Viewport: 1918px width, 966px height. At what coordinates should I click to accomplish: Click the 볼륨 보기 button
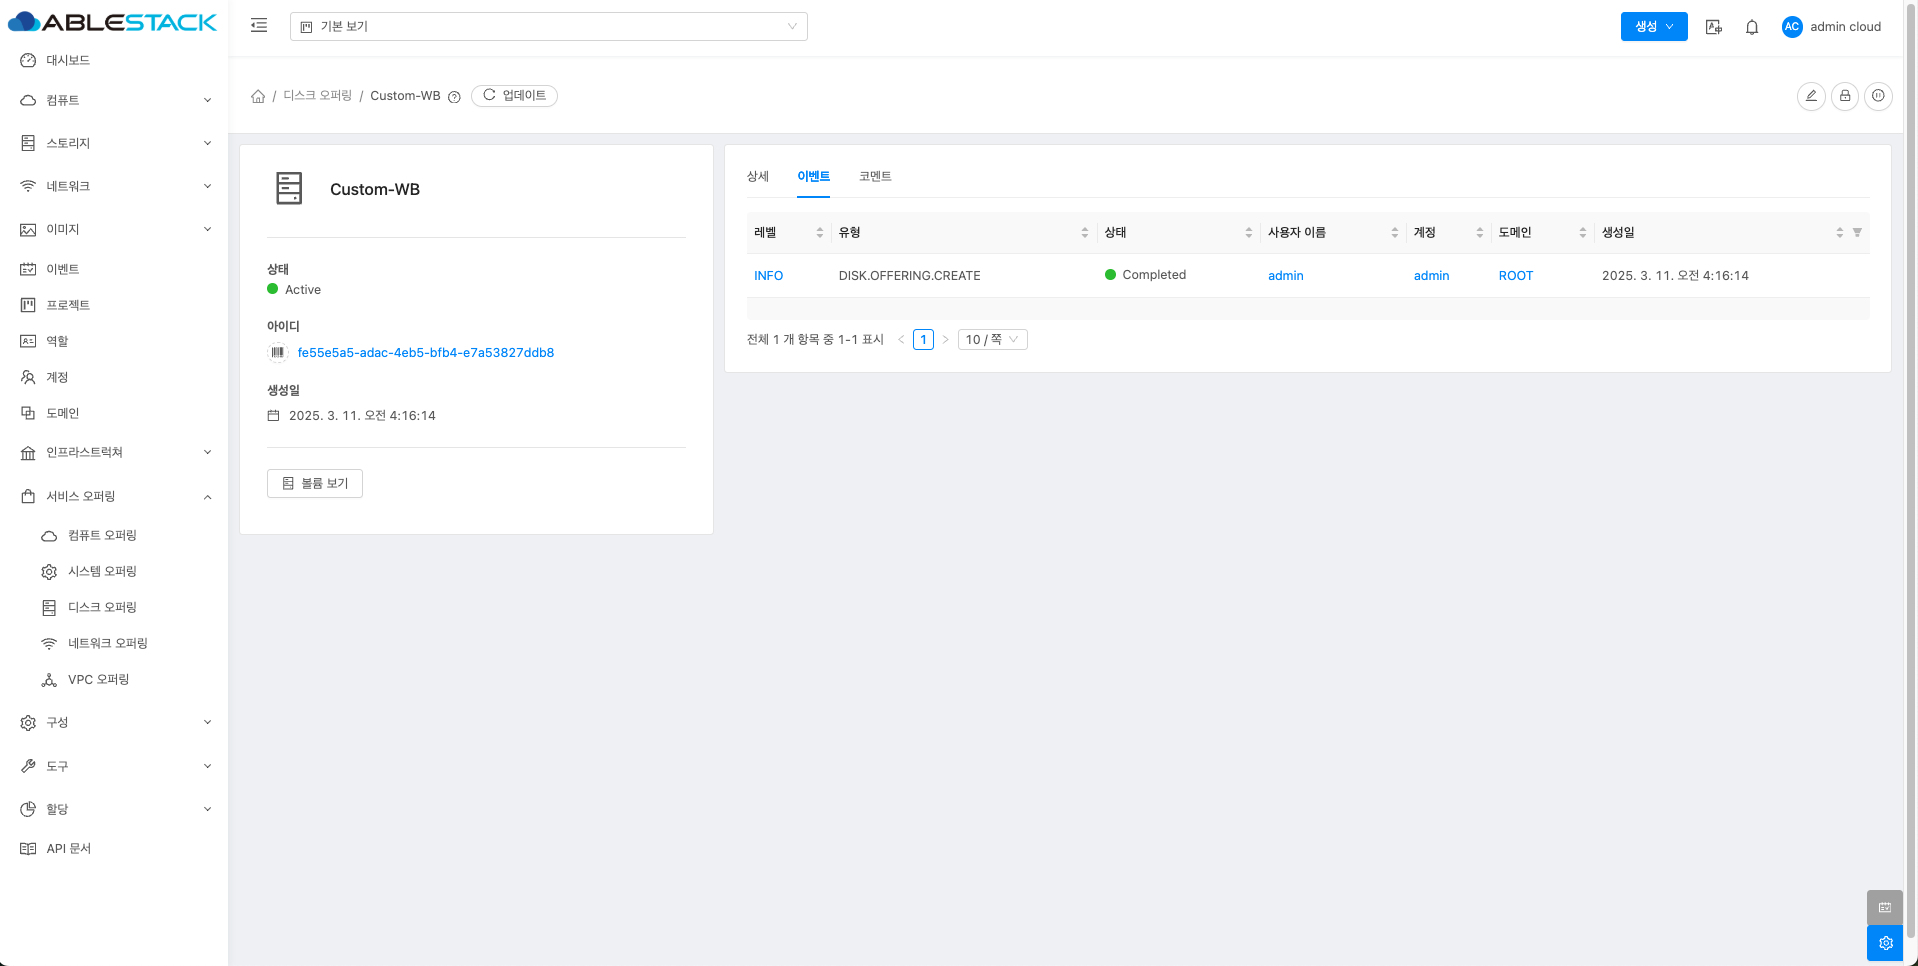(315, 484)
